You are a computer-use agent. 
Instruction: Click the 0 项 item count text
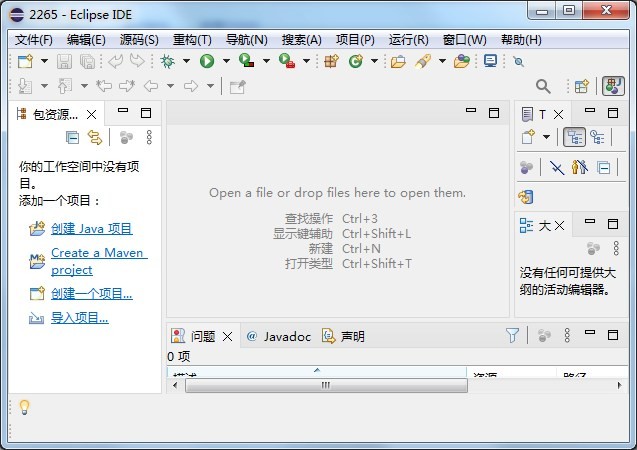178,356
